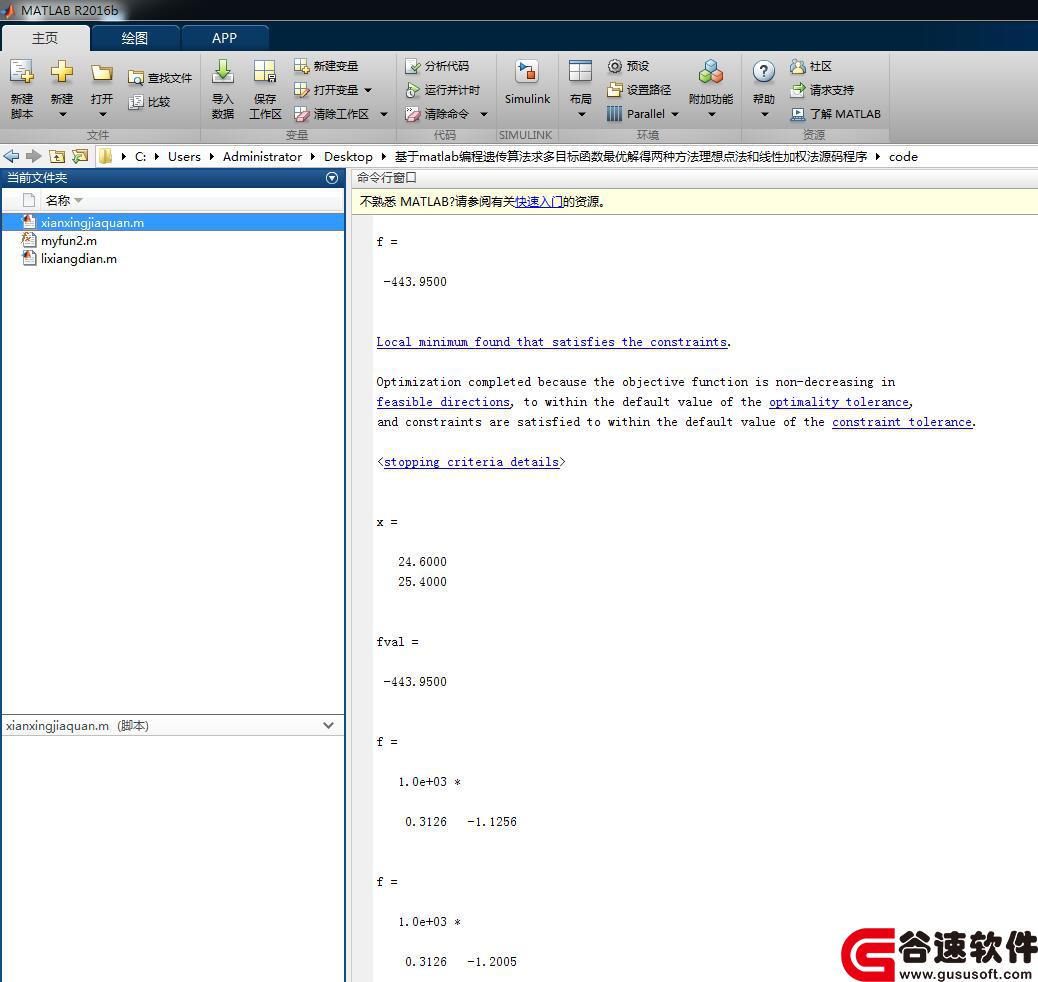
Task: Expand Add-Ons (附加功能) dropdown arrow
Action: click(x=712, y=115)
